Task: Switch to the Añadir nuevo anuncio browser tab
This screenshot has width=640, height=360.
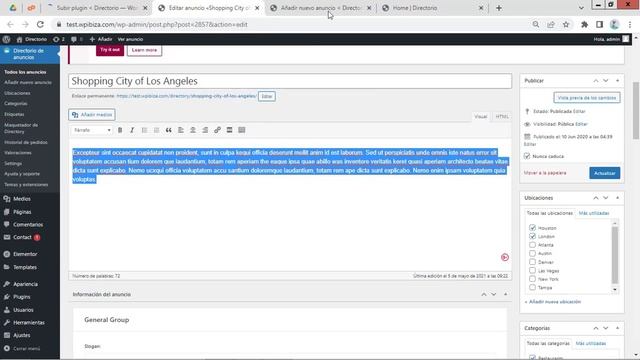Action: click(x=320, y=8)
